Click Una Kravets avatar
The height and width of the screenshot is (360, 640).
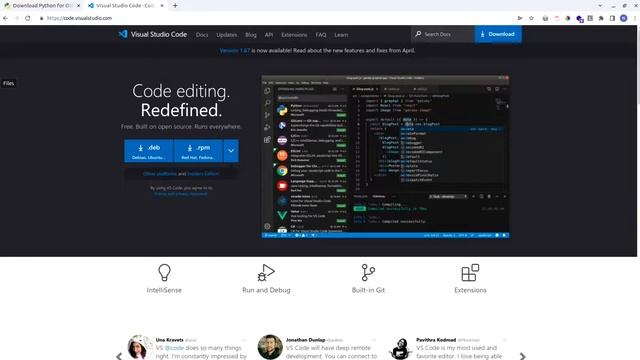click(140, 347)
